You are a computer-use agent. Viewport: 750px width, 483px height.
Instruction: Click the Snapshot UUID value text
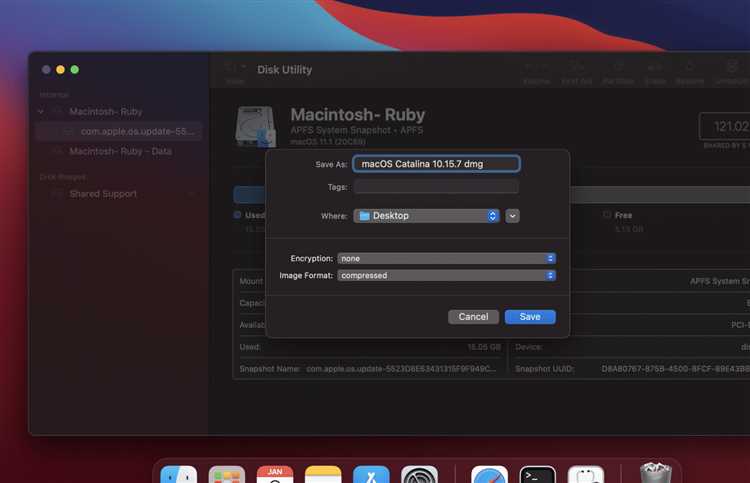[x=675, y=369]
